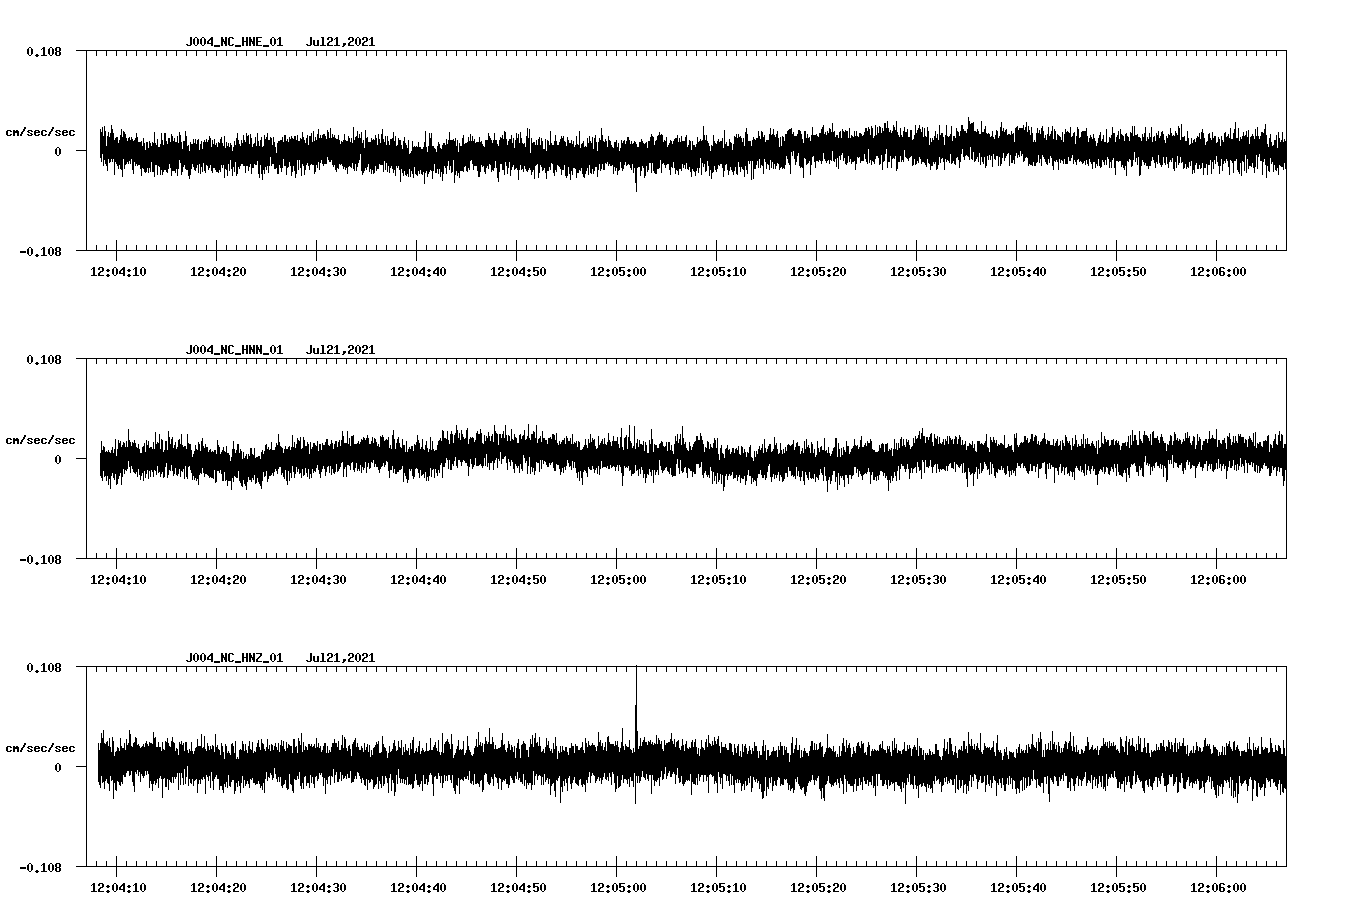Select the Jul21,2021 date on the middle plot
This screenshot has height=924, width=1358.
tap(341, 349)
